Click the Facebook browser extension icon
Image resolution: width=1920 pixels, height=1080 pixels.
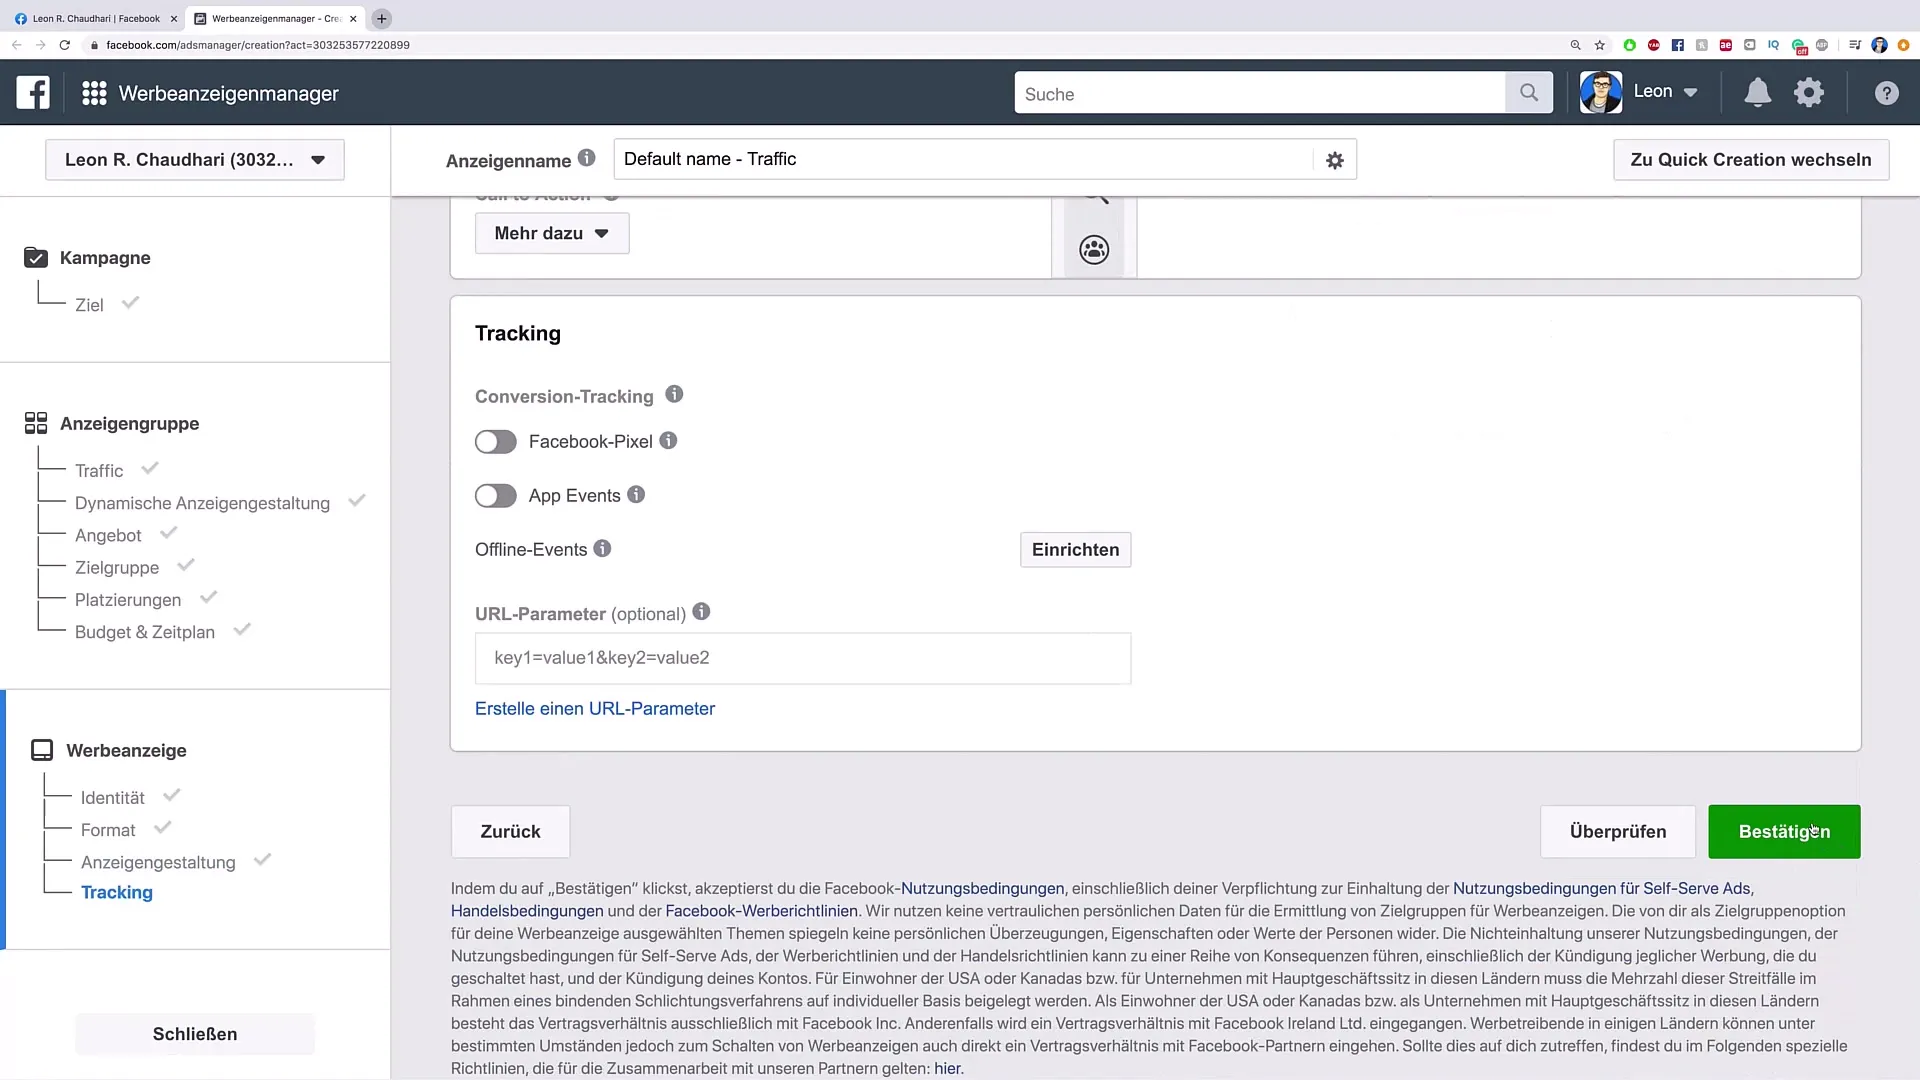(x=1678, y=45)
